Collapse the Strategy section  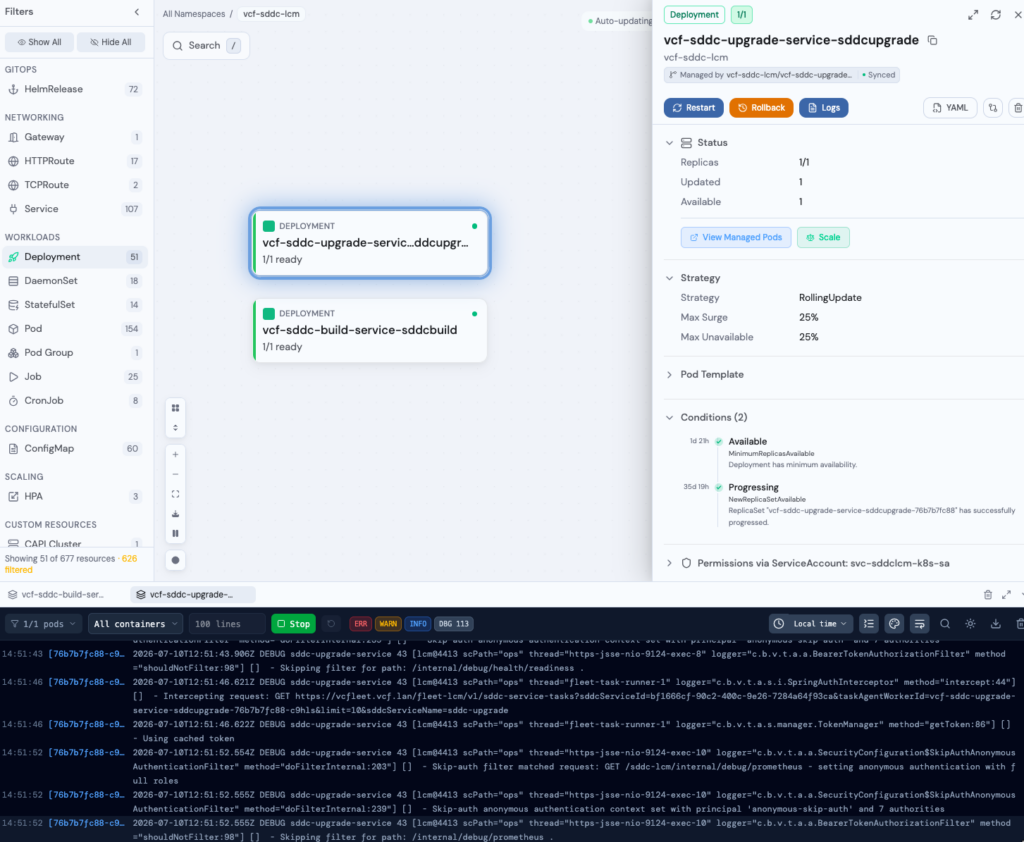coord(669,278)
